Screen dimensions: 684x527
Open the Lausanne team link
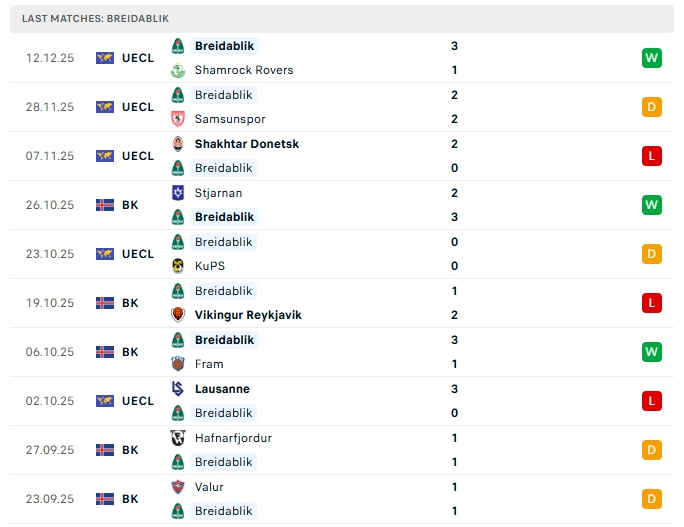[x=222, y=389]
